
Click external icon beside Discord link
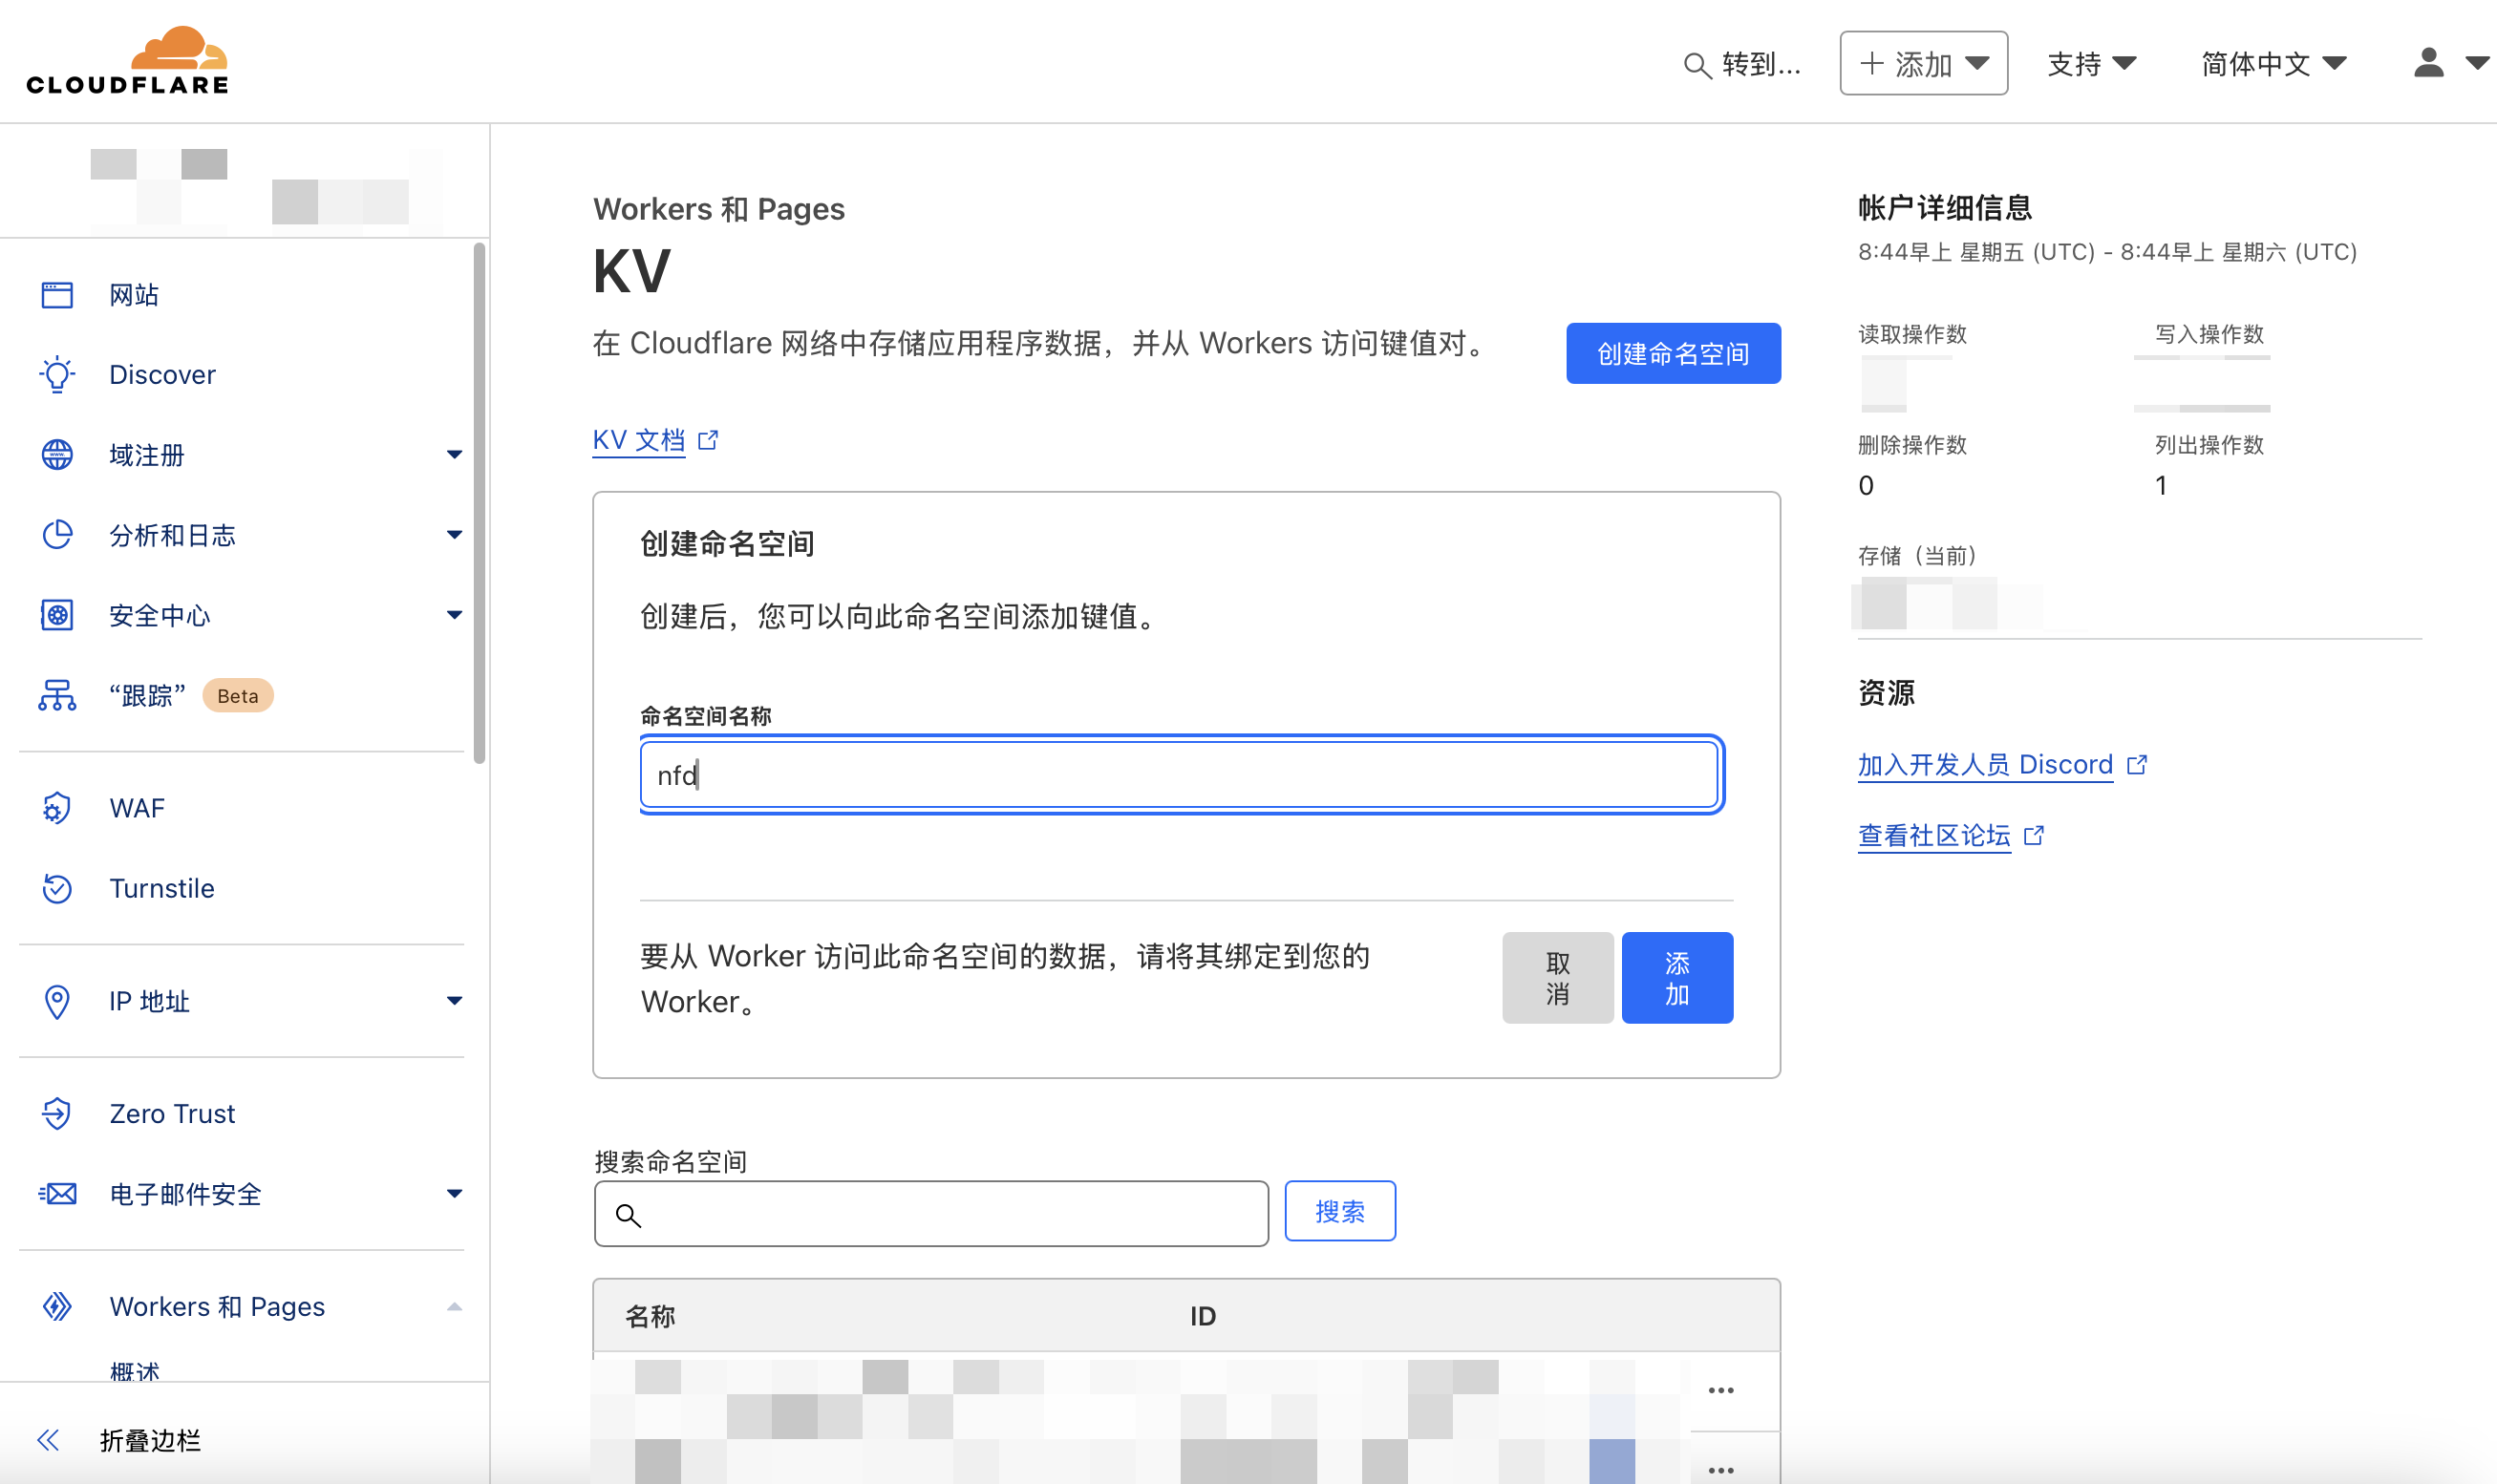tap(2137, 765)
